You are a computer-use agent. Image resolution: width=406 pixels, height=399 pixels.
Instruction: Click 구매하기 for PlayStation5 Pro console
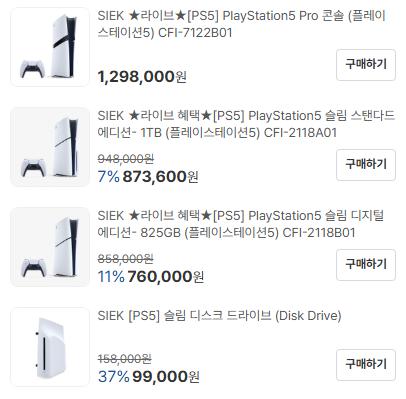click(x=366, y=65)
